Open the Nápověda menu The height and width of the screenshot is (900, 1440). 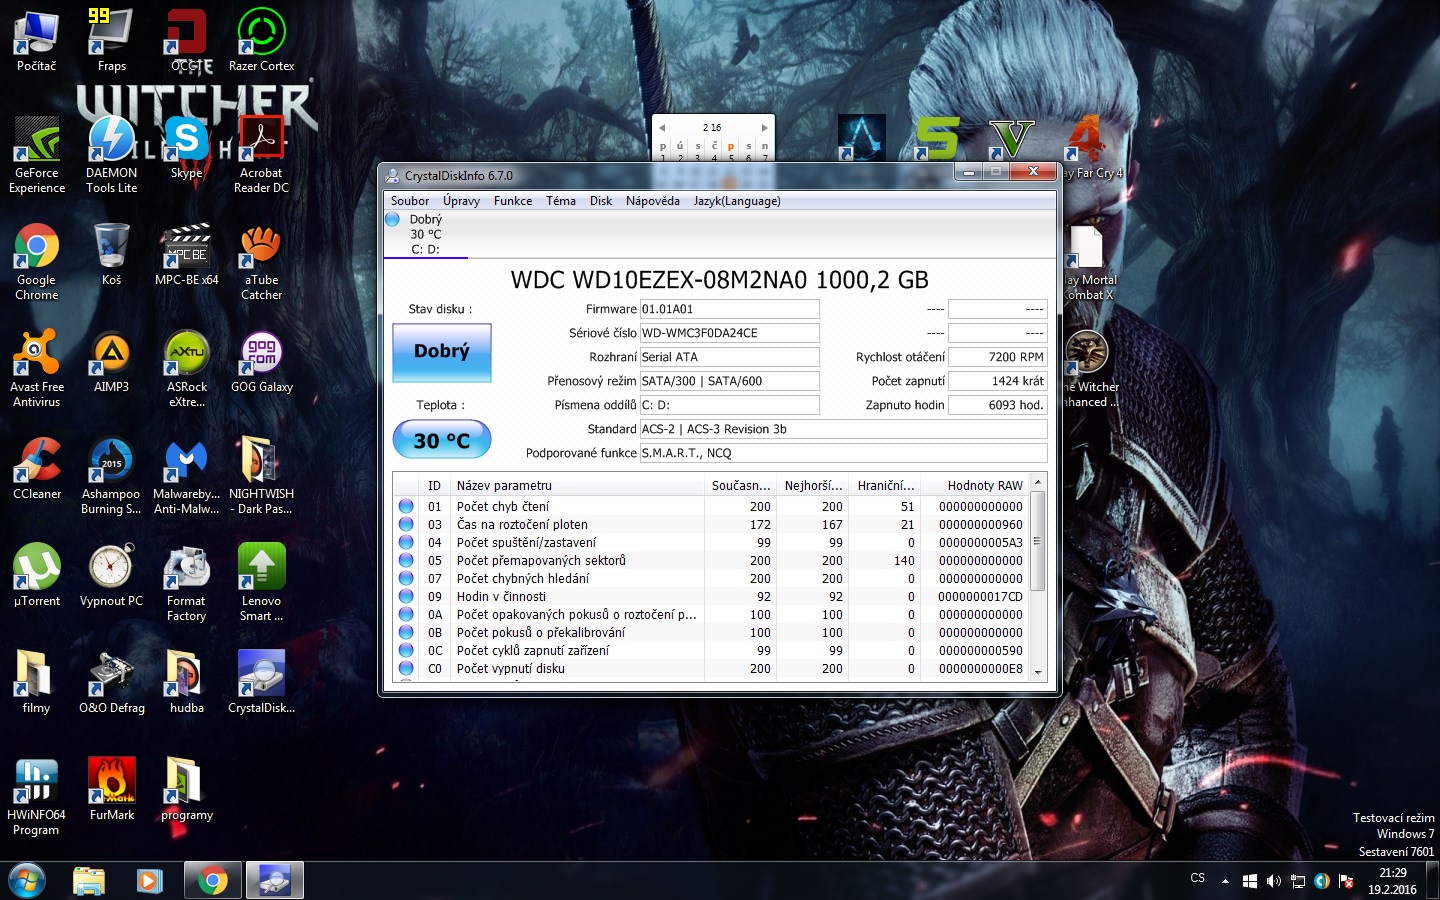pos(653,201)
